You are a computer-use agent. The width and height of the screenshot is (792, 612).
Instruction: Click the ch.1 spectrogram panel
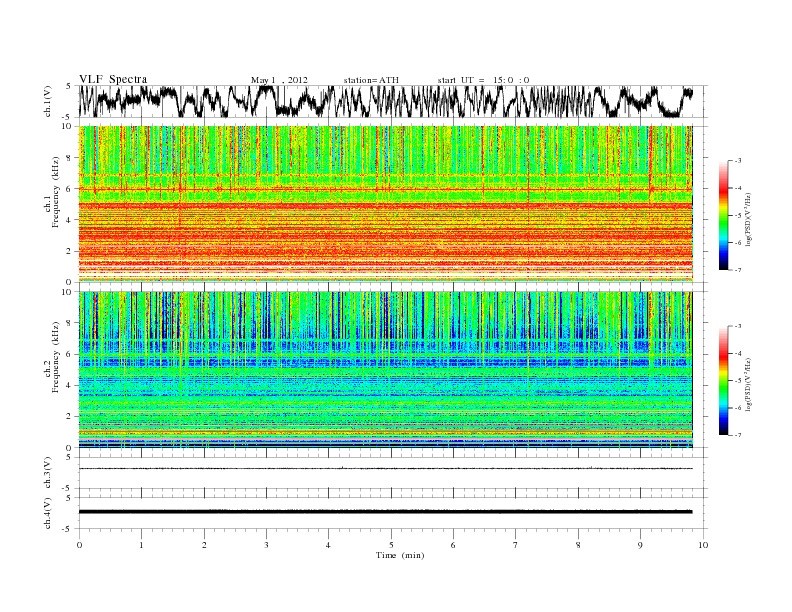pos(386,204)
